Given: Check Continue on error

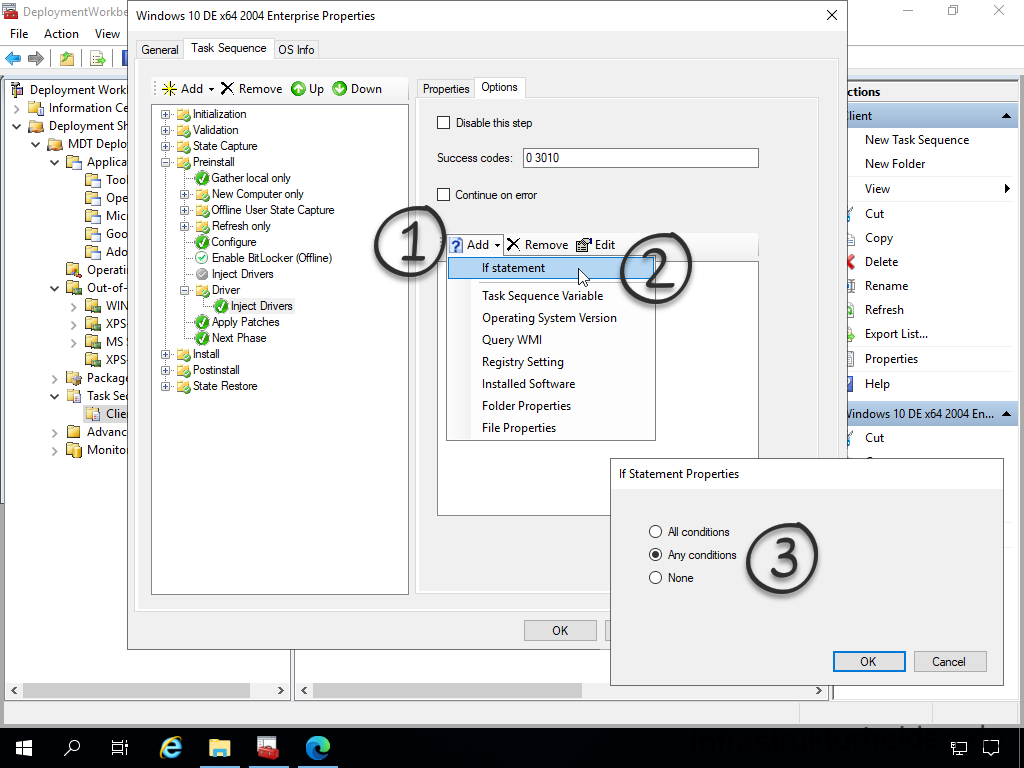Looking at the screenshot, I should (x=443, y=195).
